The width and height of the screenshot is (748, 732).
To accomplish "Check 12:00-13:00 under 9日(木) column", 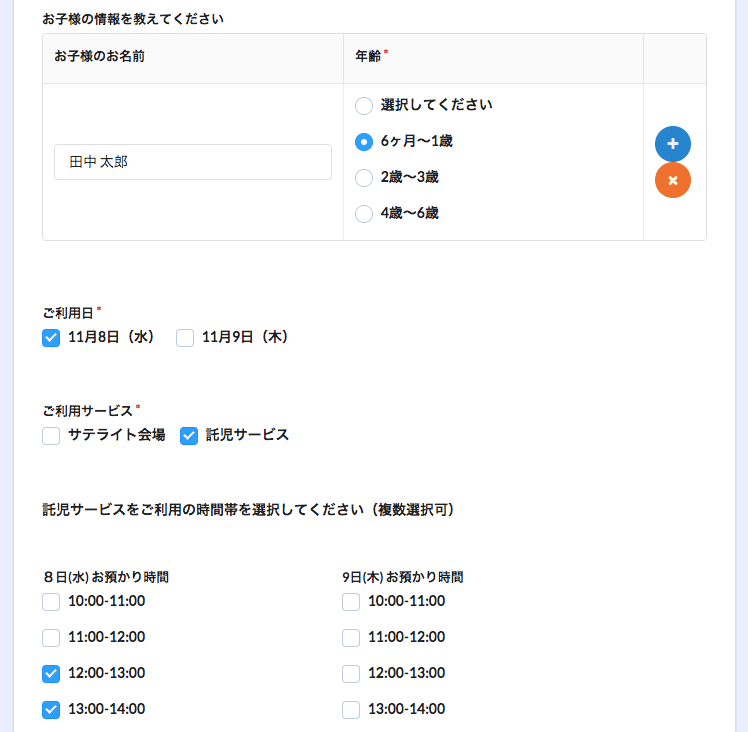I will click(x=351, y=674).
